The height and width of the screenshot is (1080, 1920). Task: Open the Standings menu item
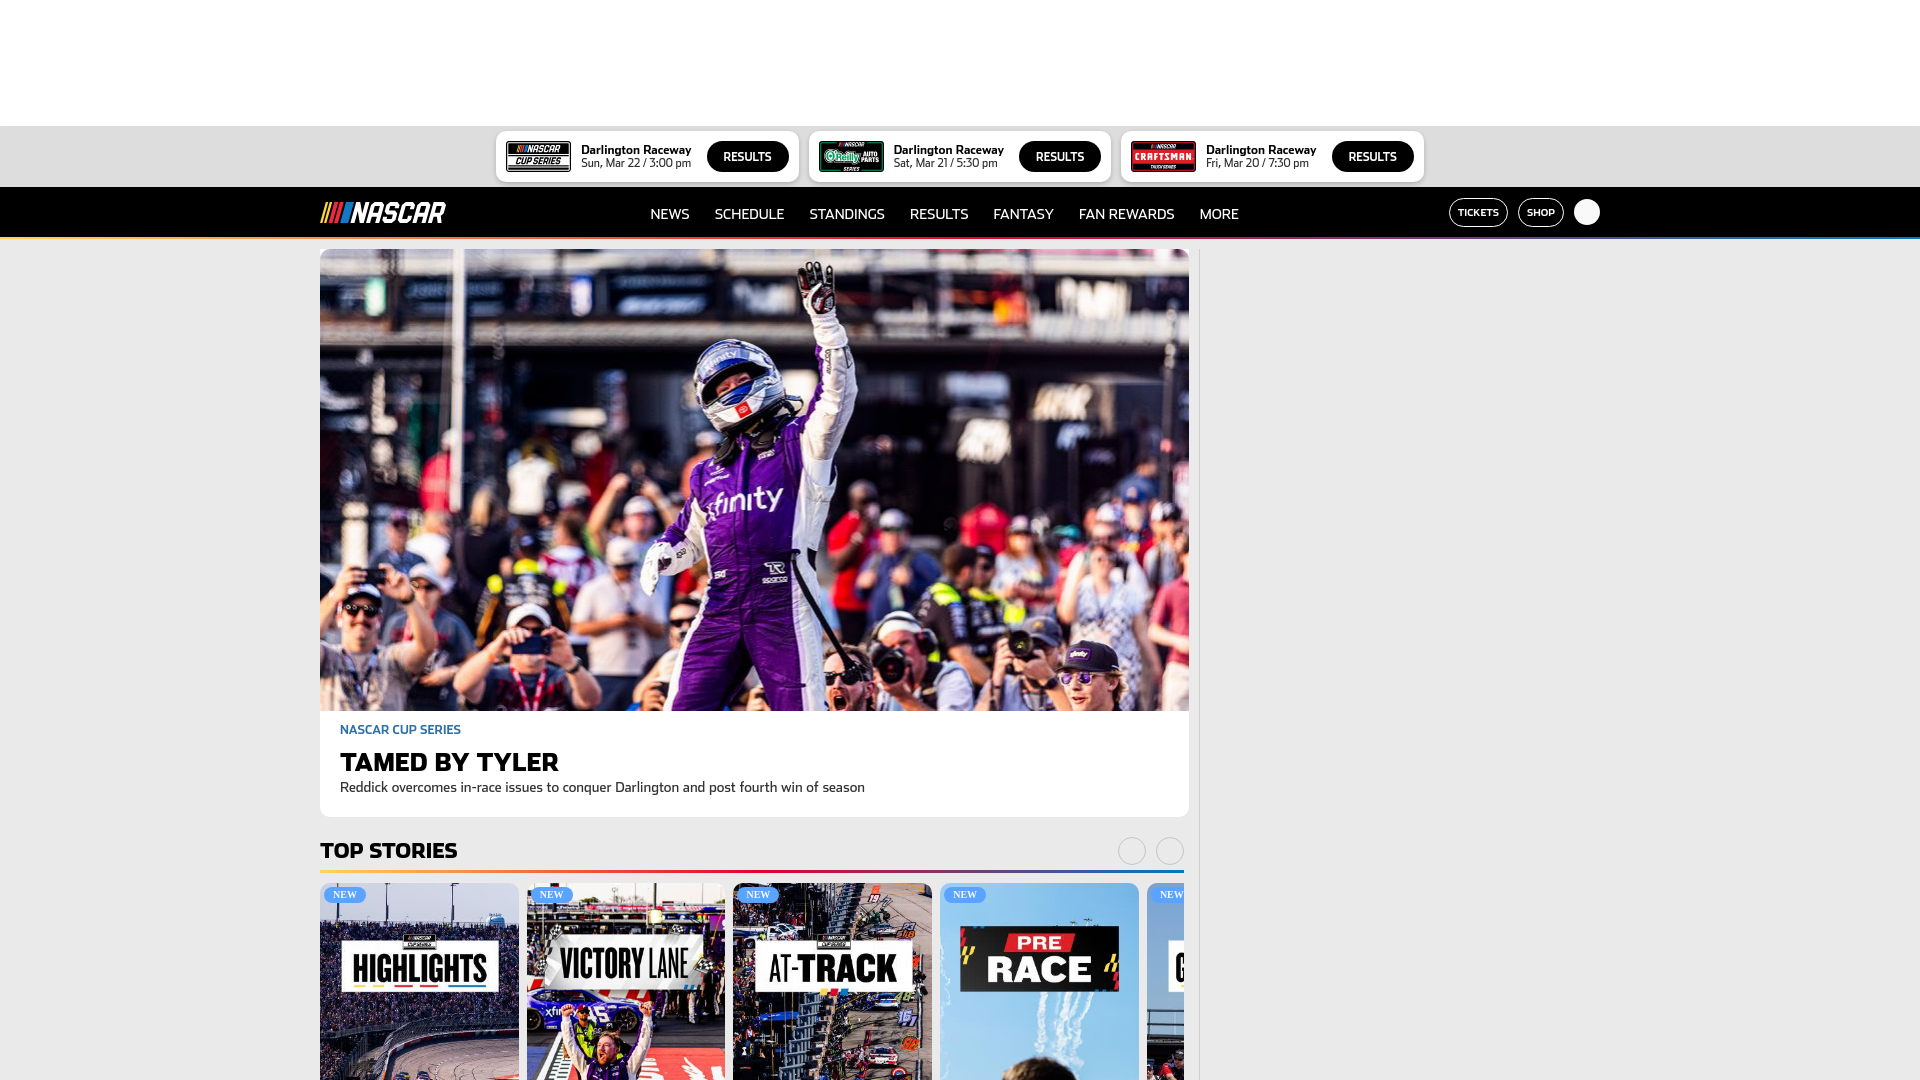coord(847,214)
